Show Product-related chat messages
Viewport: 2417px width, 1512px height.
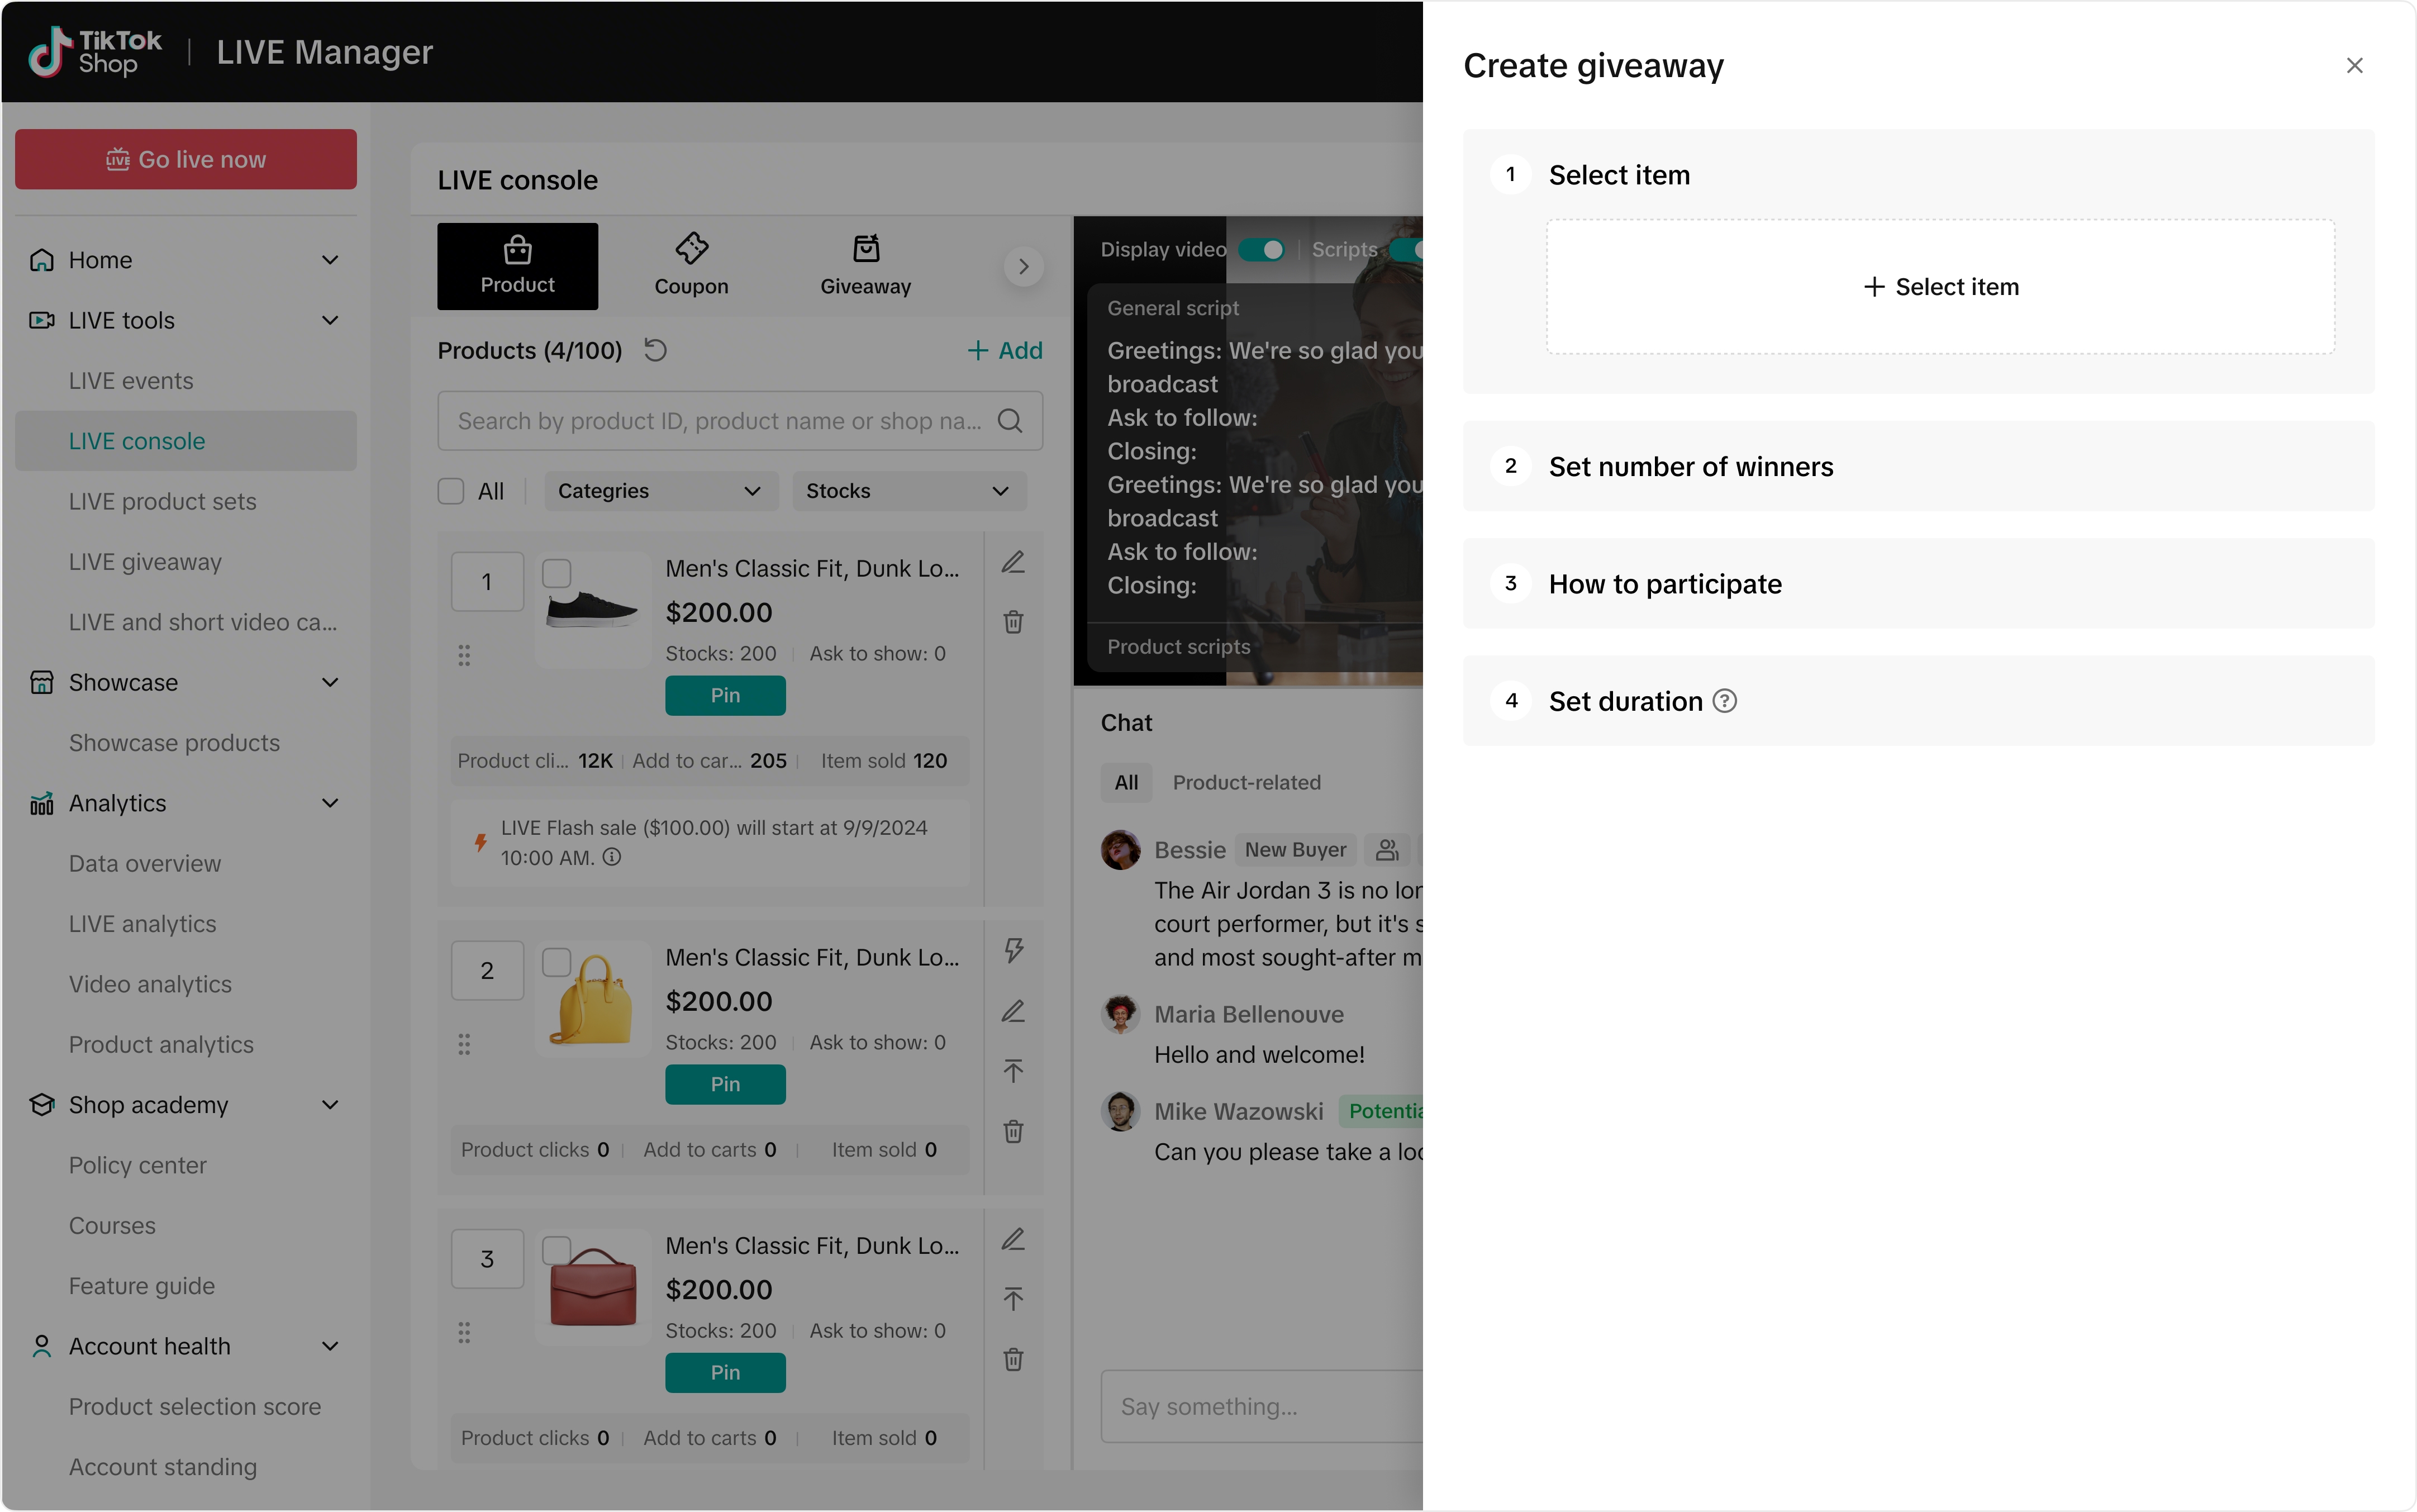pyautogui.click(x=1246, y=782)
